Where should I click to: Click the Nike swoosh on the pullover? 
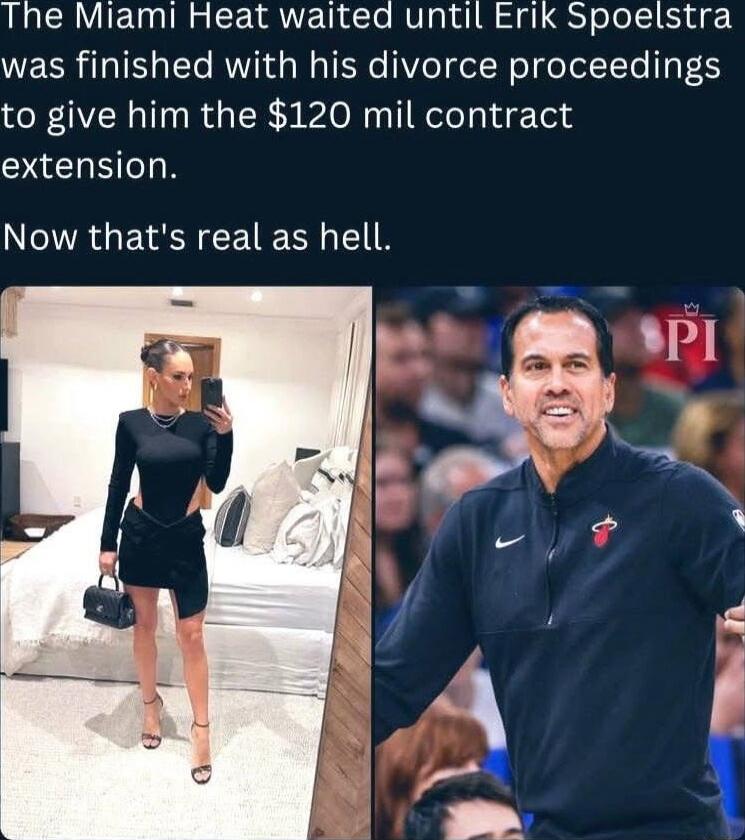click(x=509, y=541)
